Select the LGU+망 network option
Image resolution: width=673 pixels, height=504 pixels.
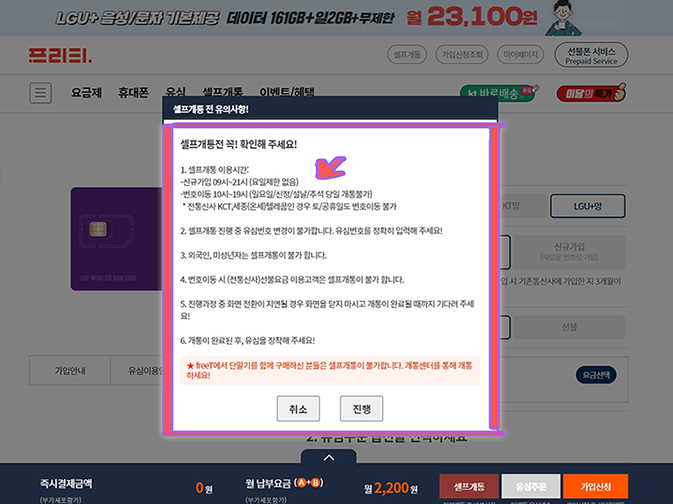click(588, 206)
